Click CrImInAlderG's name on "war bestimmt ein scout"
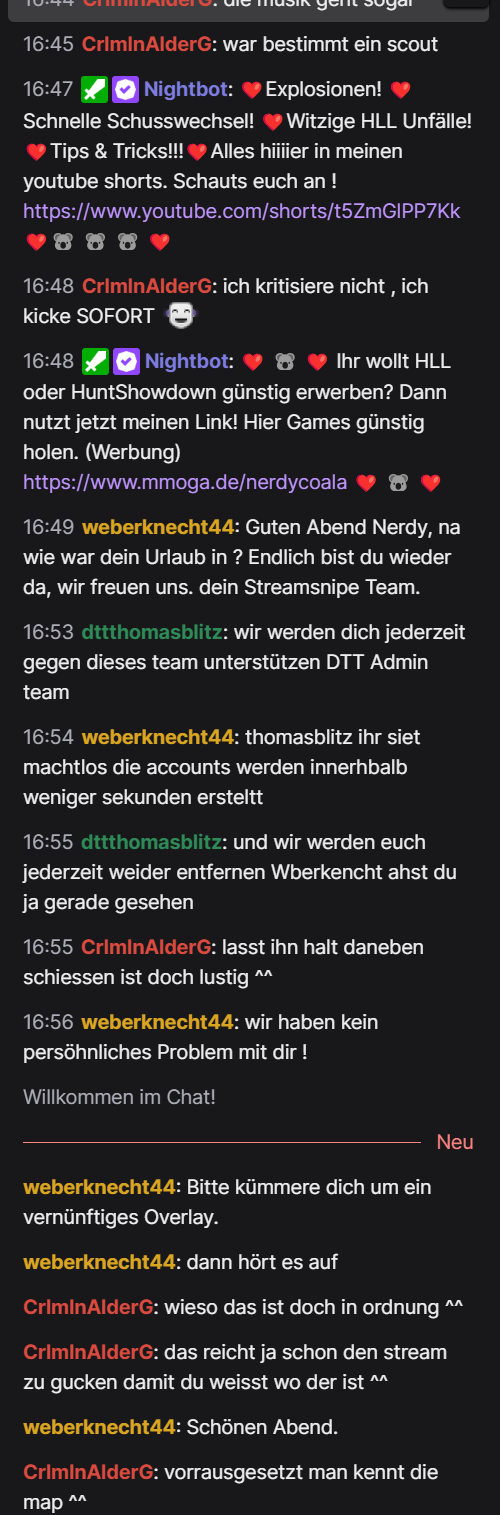Screen dimensions: 500x1515 [147, 45]
